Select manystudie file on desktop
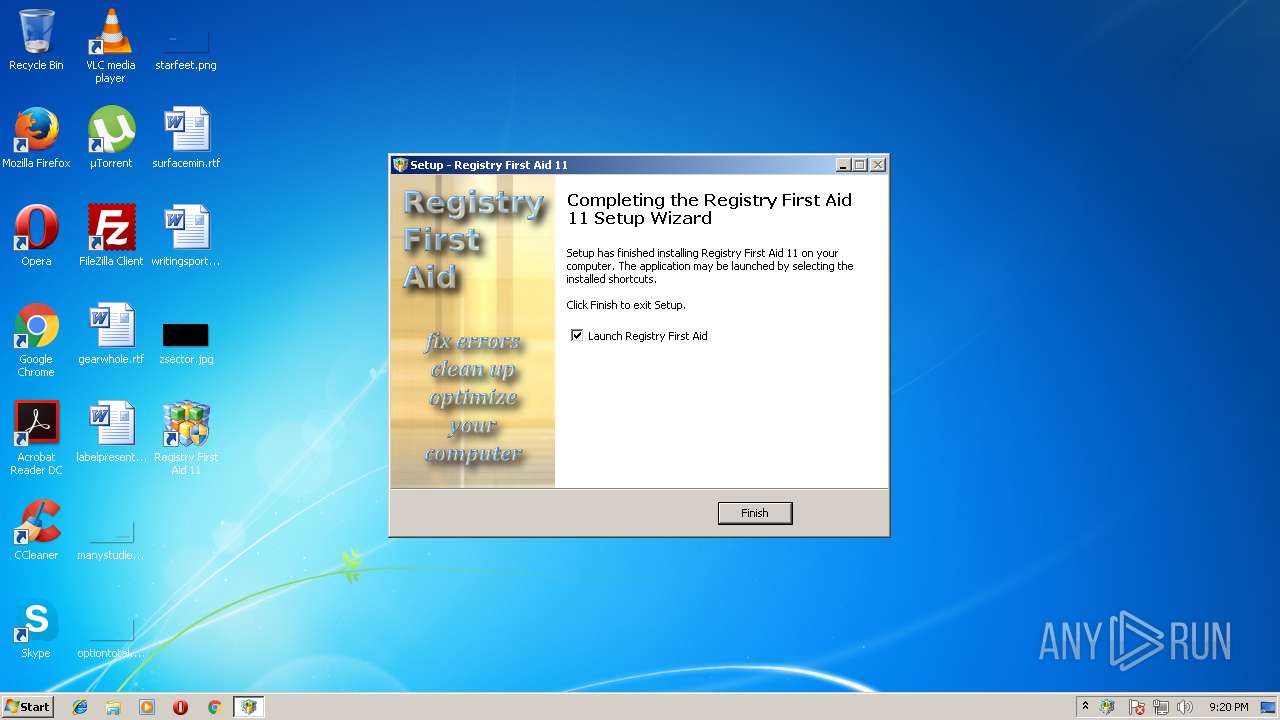Screen dimensions: 1280x720 110,540
